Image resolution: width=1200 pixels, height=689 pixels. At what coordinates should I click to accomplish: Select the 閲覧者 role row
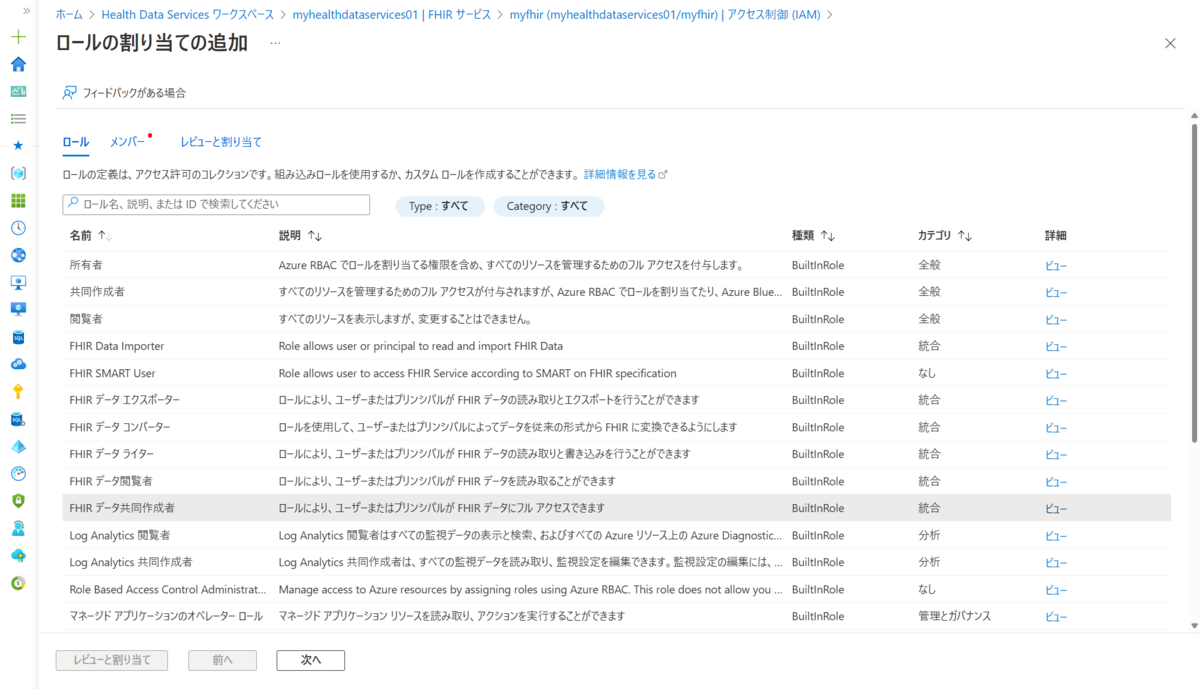[616, 319]
